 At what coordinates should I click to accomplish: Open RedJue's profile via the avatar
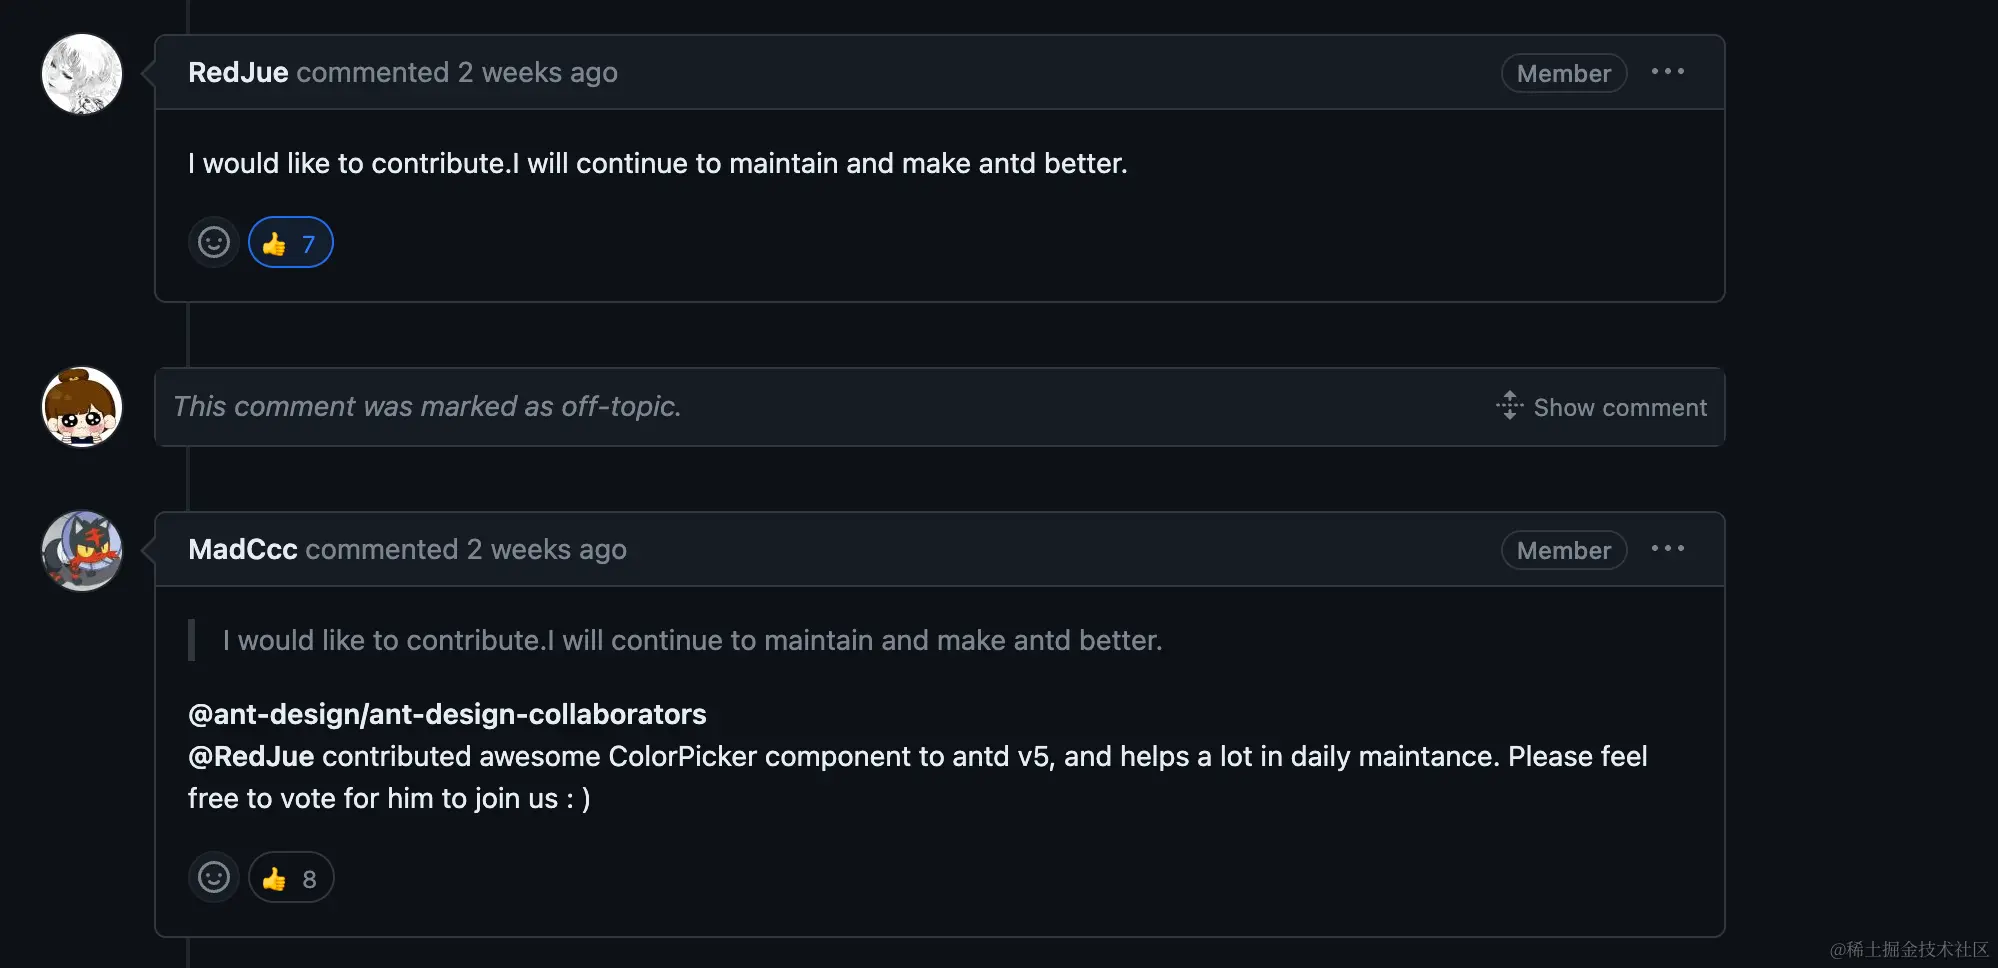tap(82, 74)
